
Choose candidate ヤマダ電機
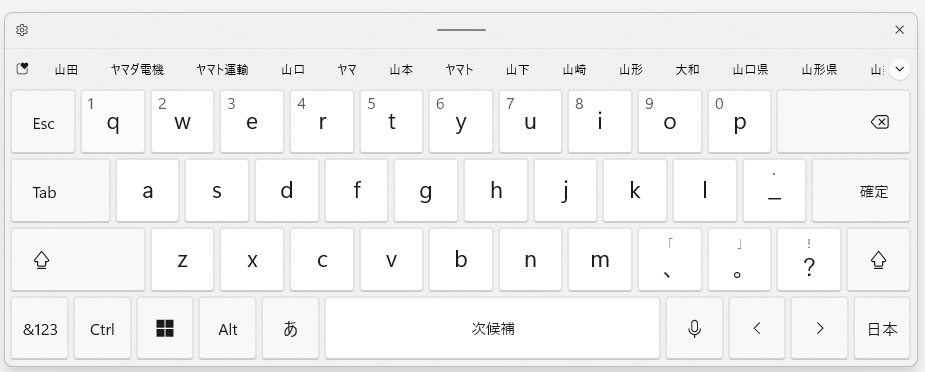click(137, 70)
